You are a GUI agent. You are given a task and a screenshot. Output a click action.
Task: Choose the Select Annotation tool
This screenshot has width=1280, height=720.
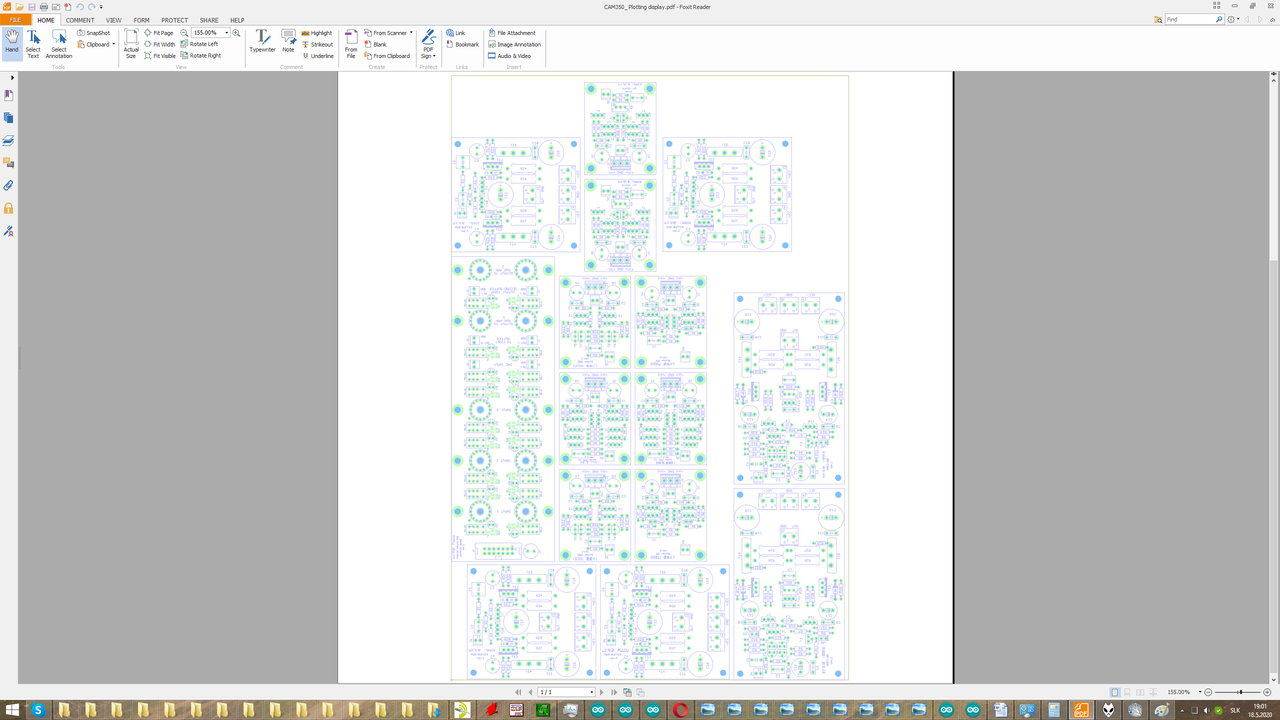pyautogui.click(x=59, y=44)
